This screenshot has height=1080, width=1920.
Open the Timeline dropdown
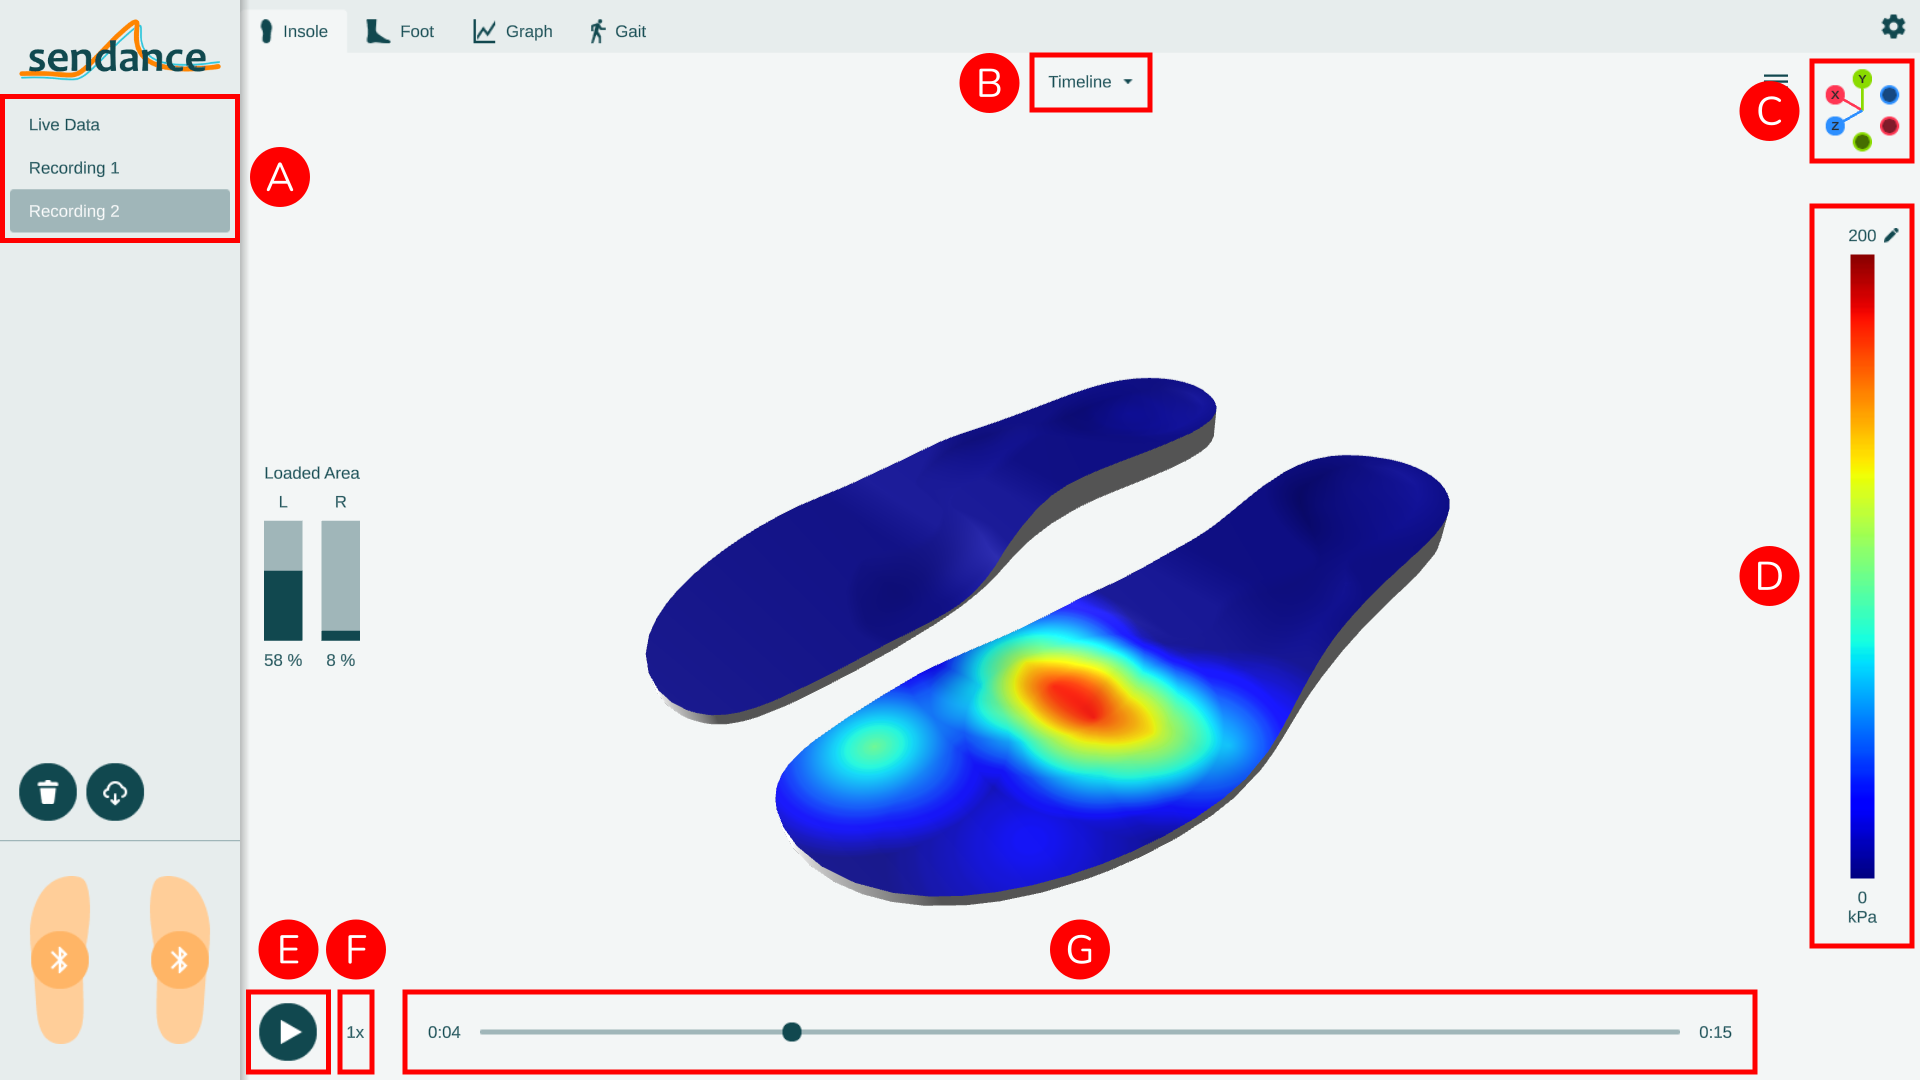point(1090,82)
